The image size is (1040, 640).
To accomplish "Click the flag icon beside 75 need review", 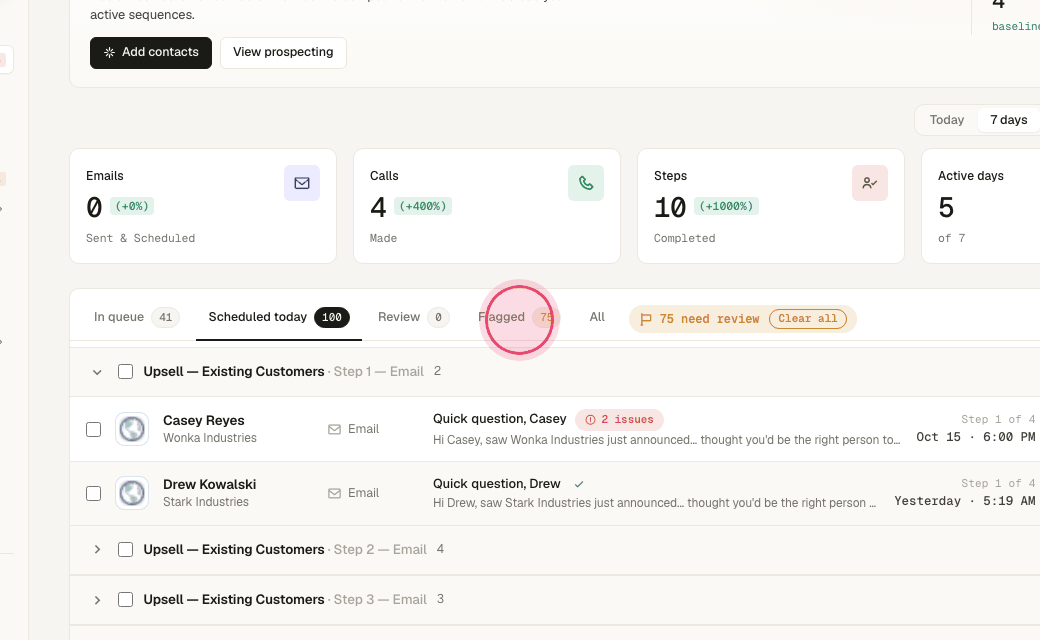I will (645, 320).
